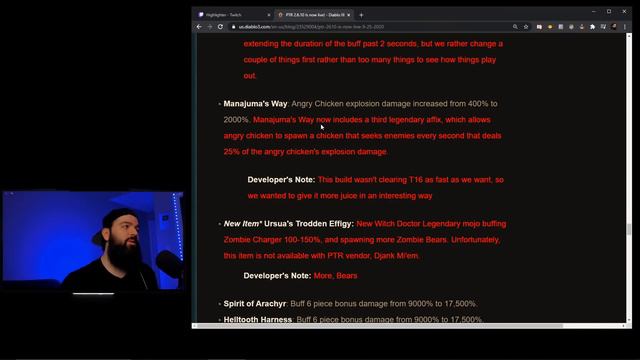Click "Developer's Note:" about clearing T16
640x360 pixels.
tap(281, 180)
